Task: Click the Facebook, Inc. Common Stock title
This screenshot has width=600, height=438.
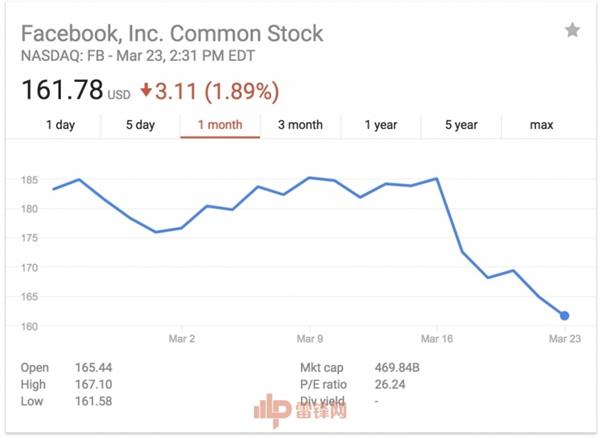Action: click(172, 33)
